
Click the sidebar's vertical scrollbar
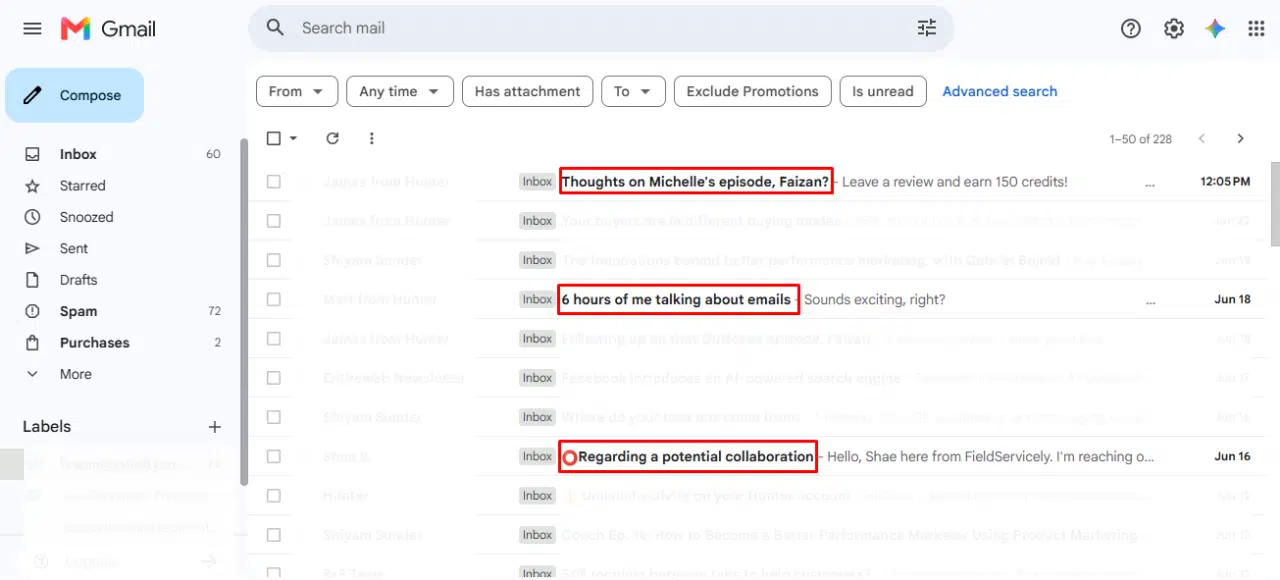coord(243,312)
